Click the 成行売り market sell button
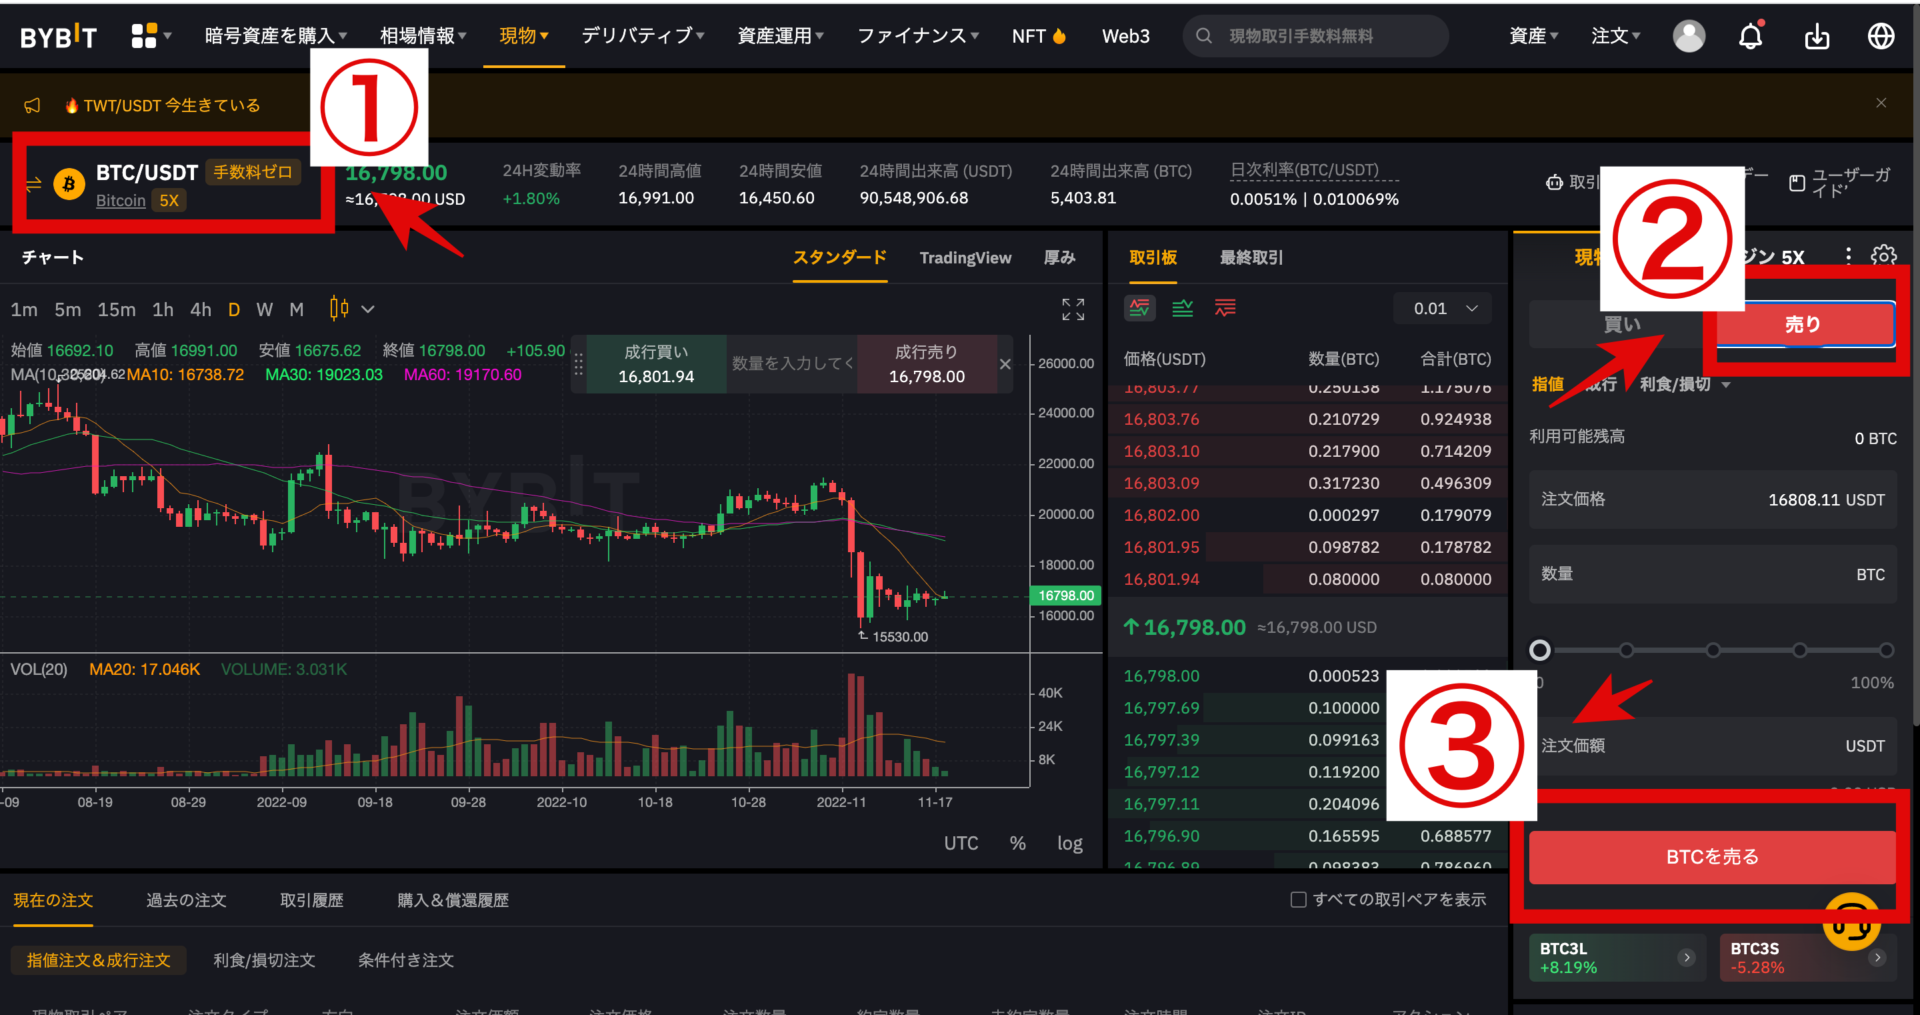Viewport: 1920px width, 1015px height. coord(927,364)
